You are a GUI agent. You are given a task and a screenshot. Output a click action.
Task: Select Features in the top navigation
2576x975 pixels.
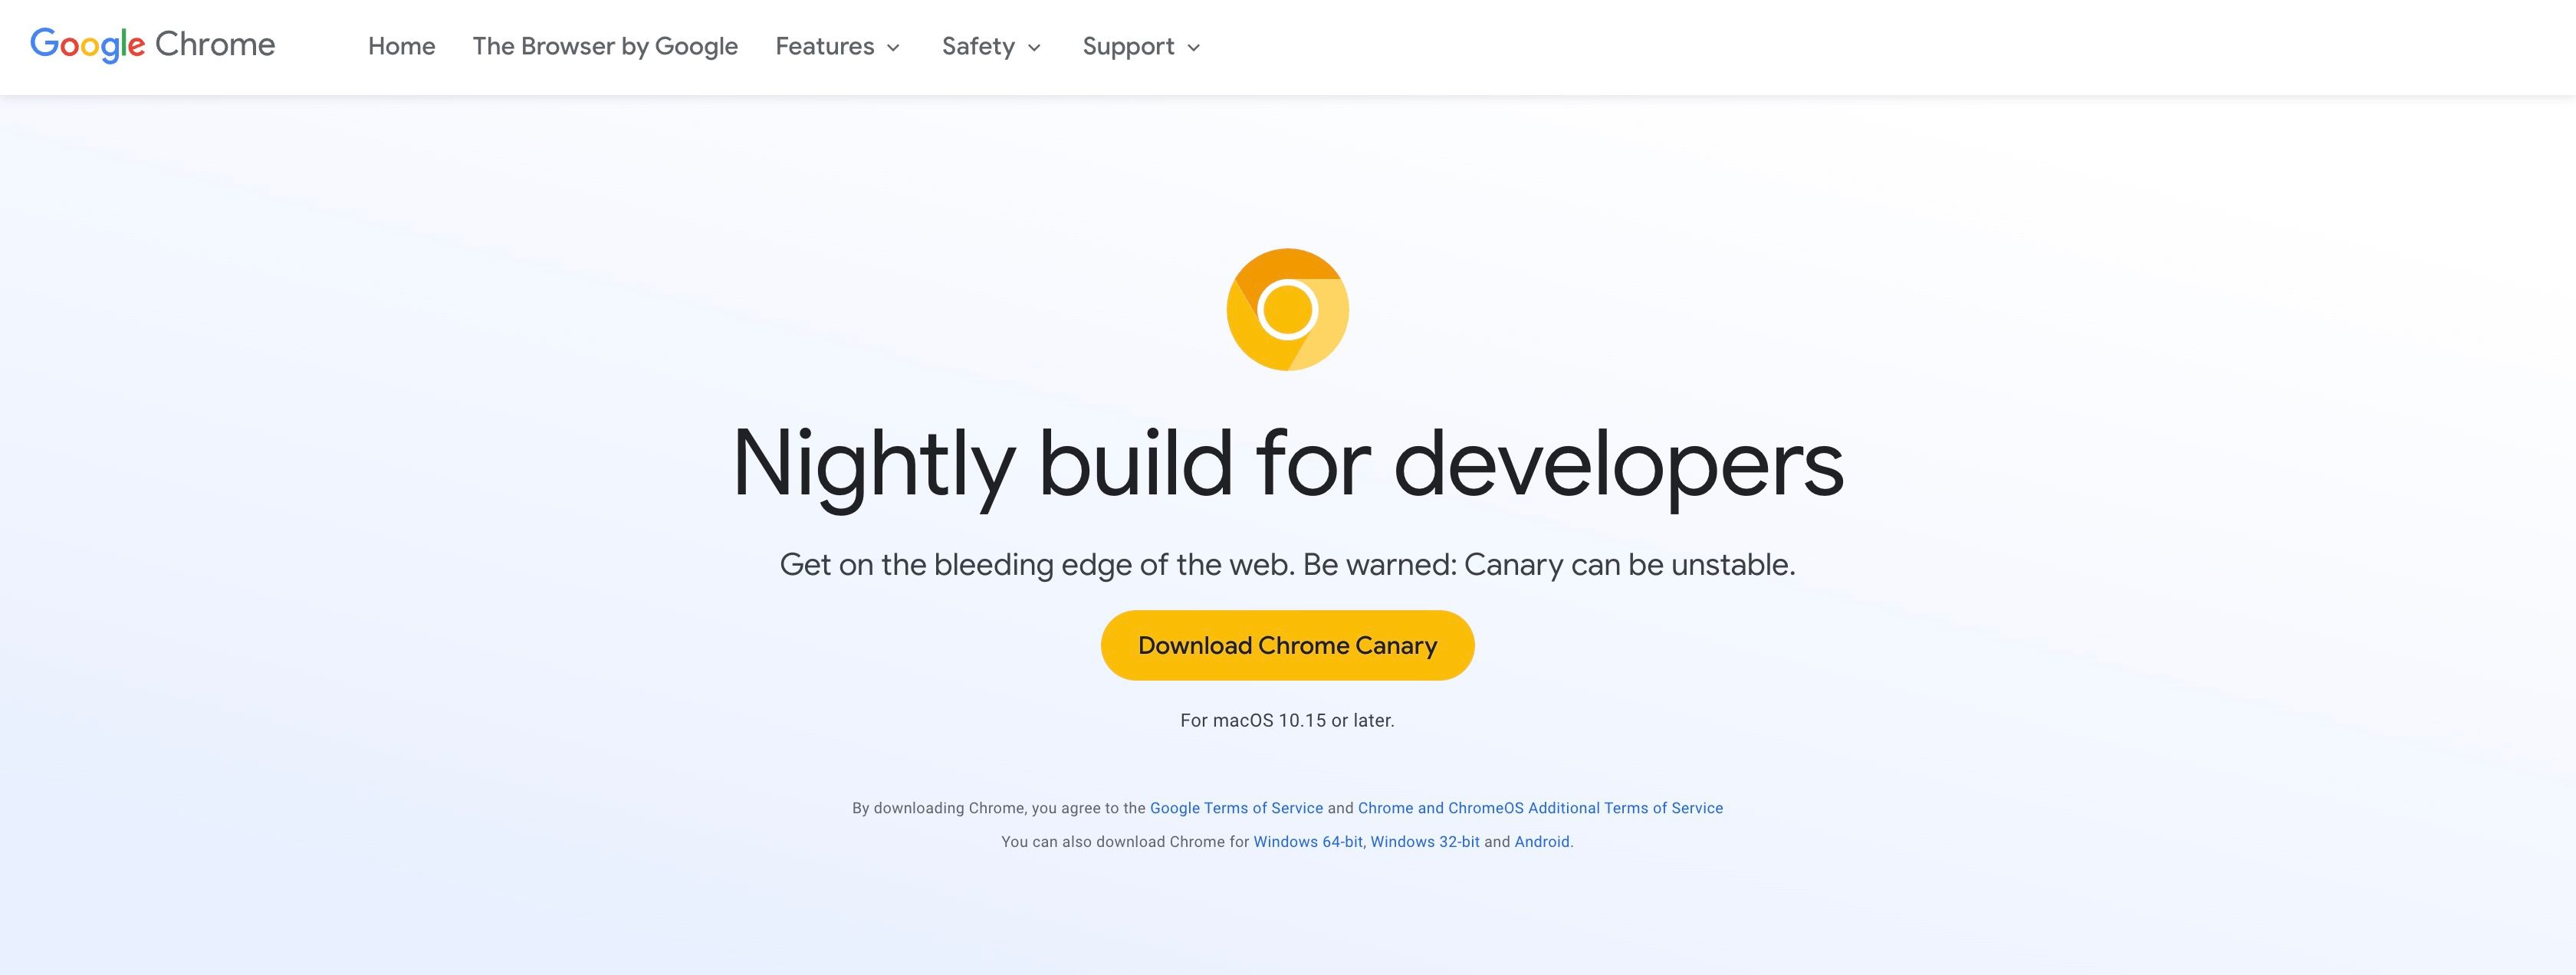click(x=824, y=46)
